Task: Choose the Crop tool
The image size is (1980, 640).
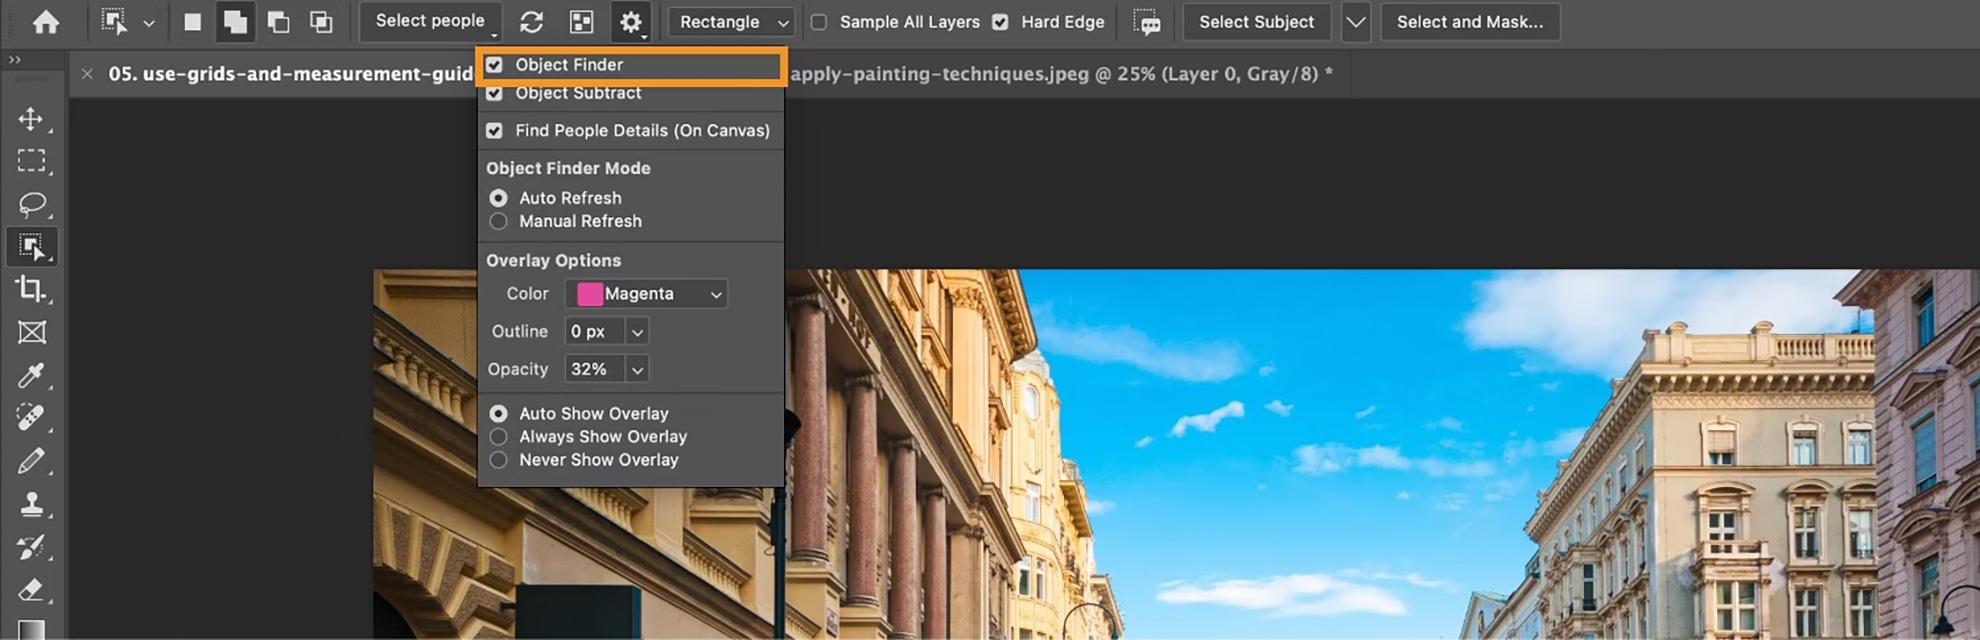Action: click(x=31, y=290)
